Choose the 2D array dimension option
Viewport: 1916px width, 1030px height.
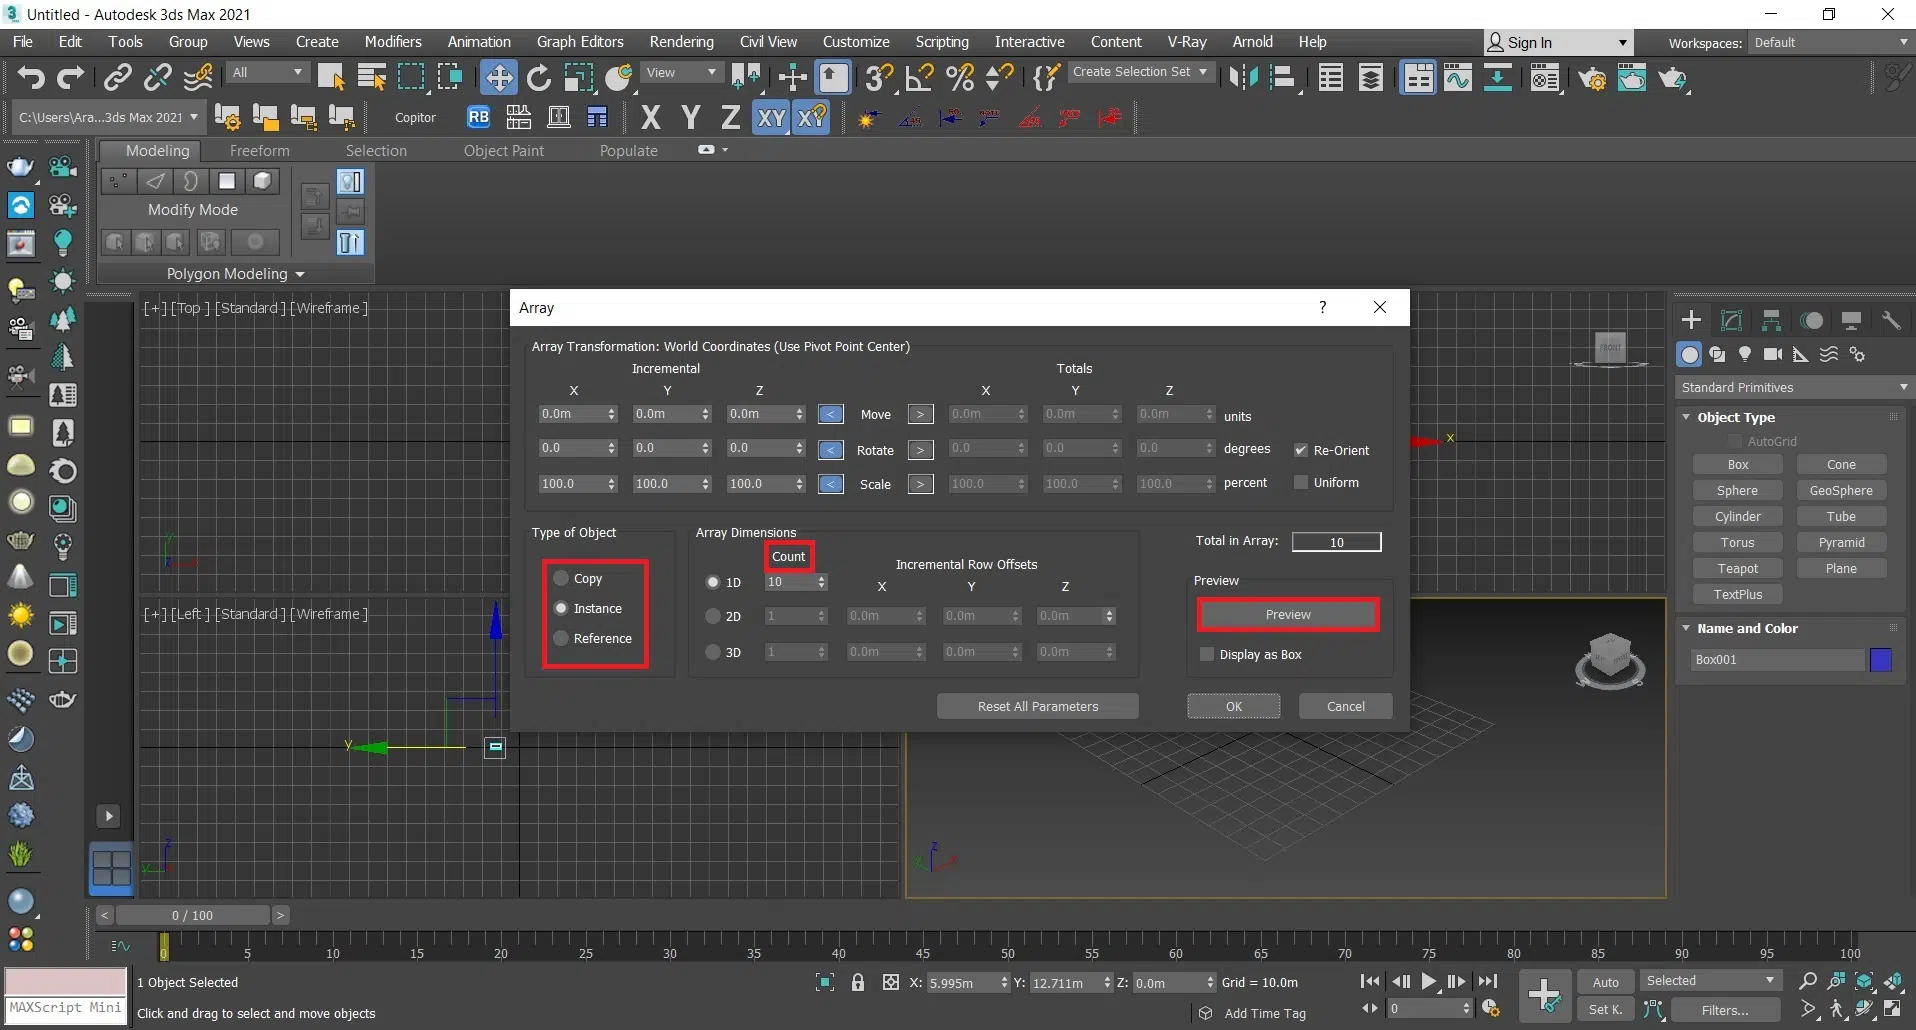coord(713,617)
